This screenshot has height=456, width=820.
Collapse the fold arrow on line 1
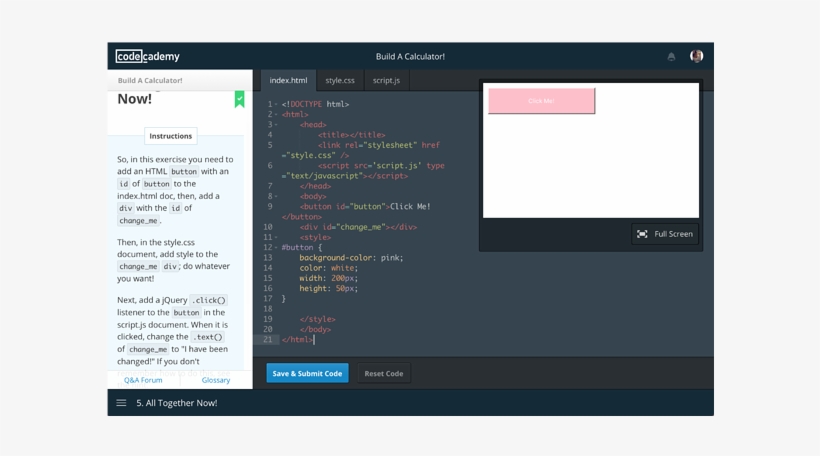(x=277, y=105)
